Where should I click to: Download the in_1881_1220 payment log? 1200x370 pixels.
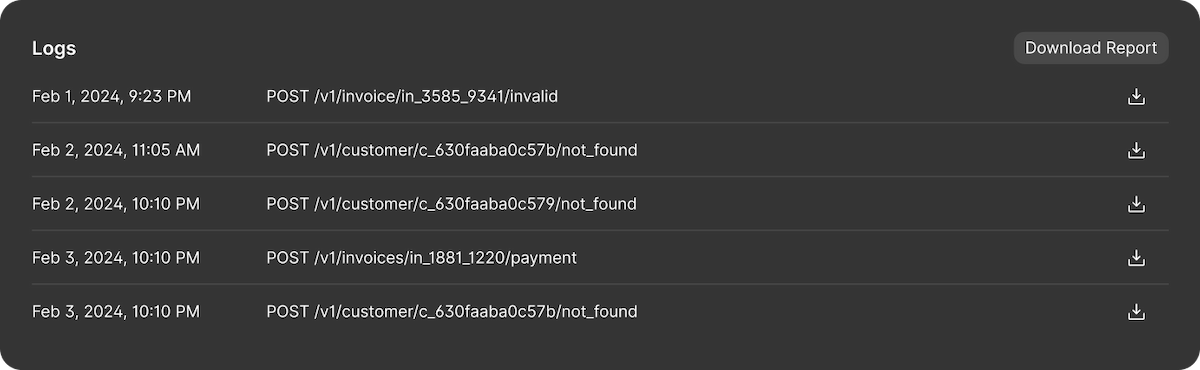coord(1135,259)
